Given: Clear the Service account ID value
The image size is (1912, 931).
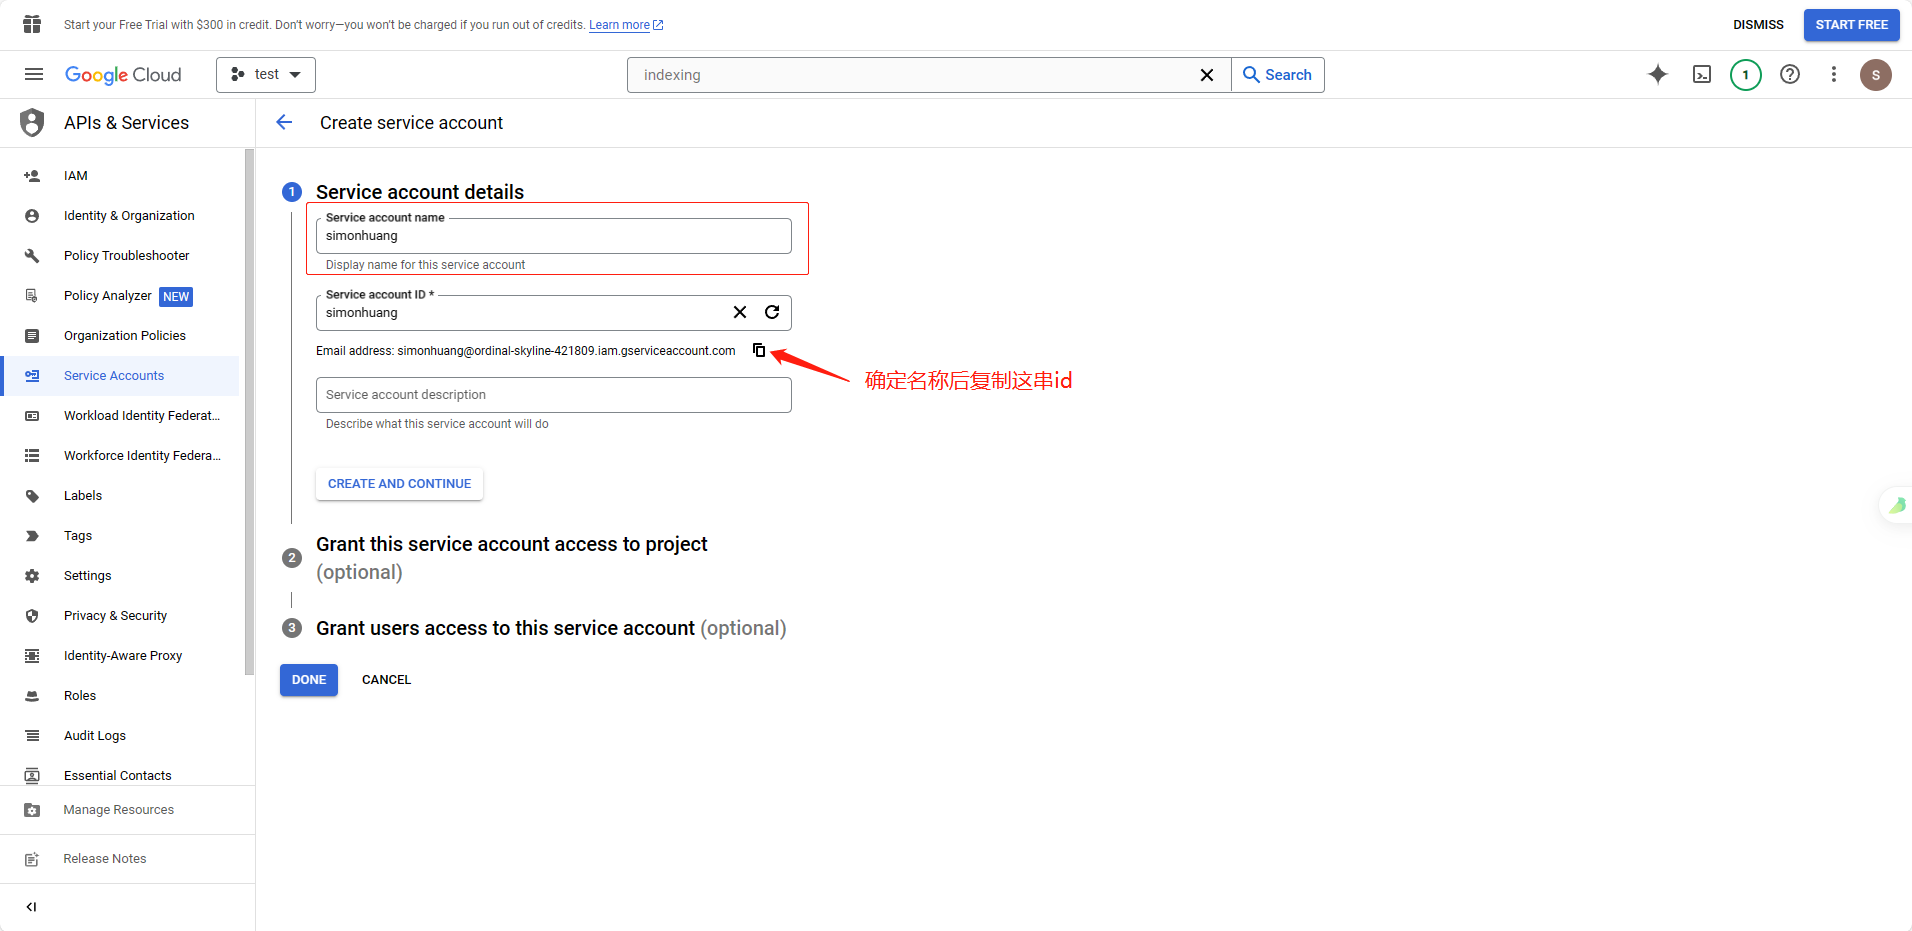Looking at the screenshot, I should pos(740,312).
